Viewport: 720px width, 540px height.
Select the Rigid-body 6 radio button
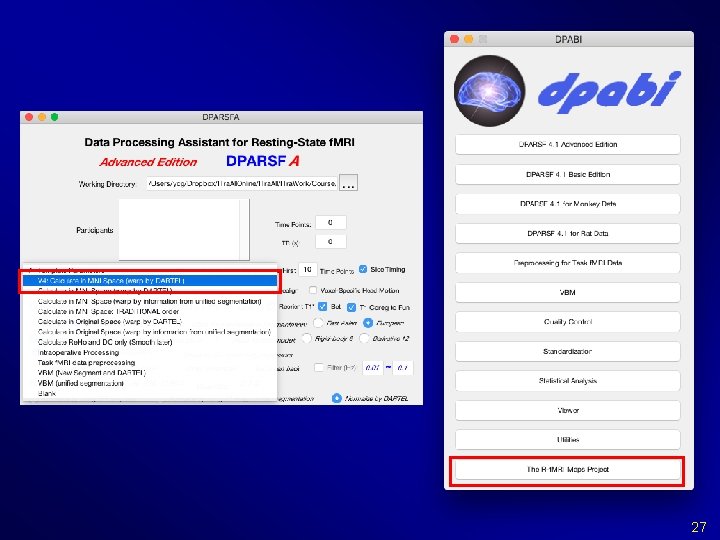pos(306,339)
